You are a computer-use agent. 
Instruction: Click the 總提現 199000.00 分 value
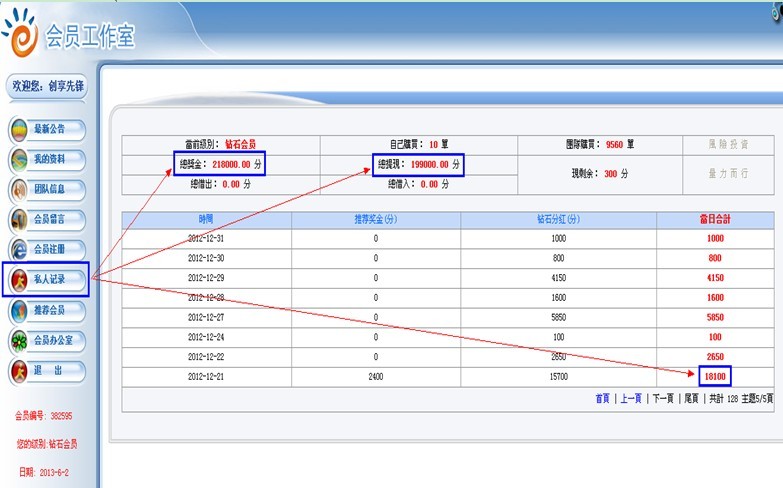tap(418, 164)
